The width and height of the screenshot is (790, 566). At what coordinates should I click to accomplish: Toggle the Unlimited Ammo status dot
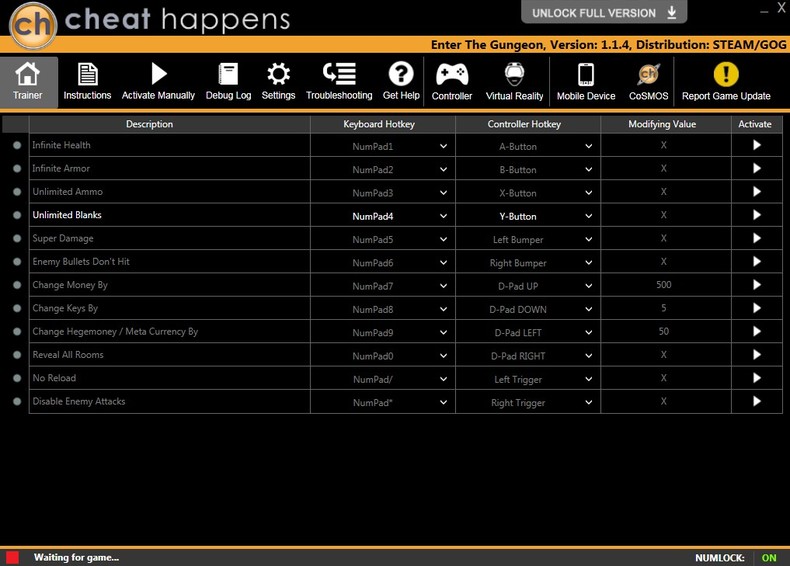(x=17, y=192)
